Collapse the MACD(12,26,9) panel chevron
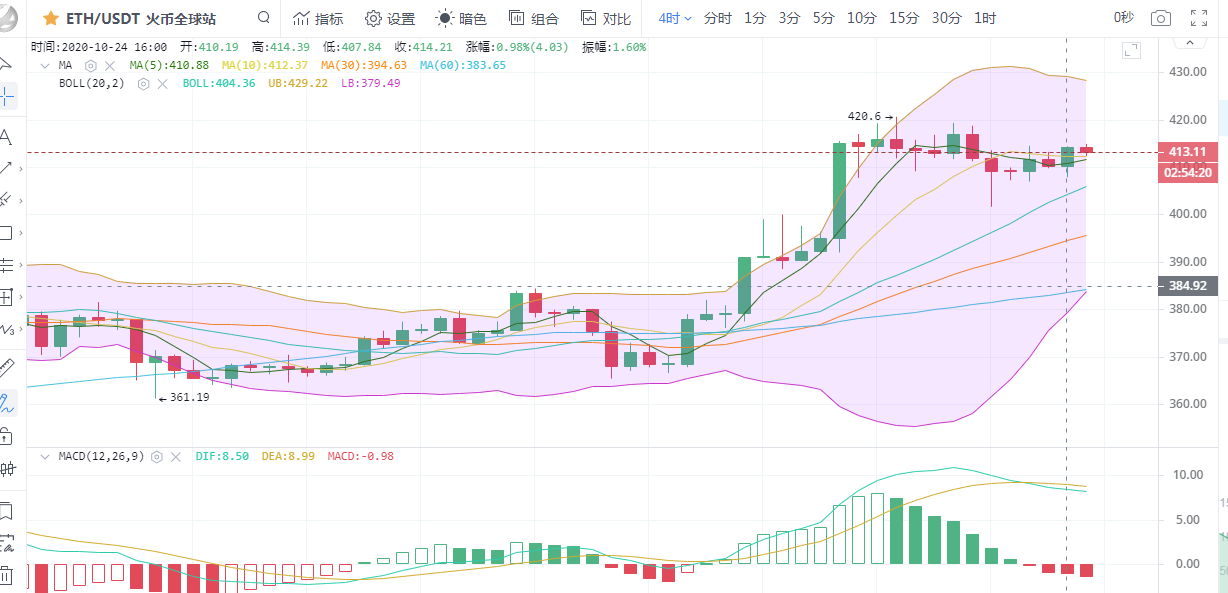 click(44, 456)
